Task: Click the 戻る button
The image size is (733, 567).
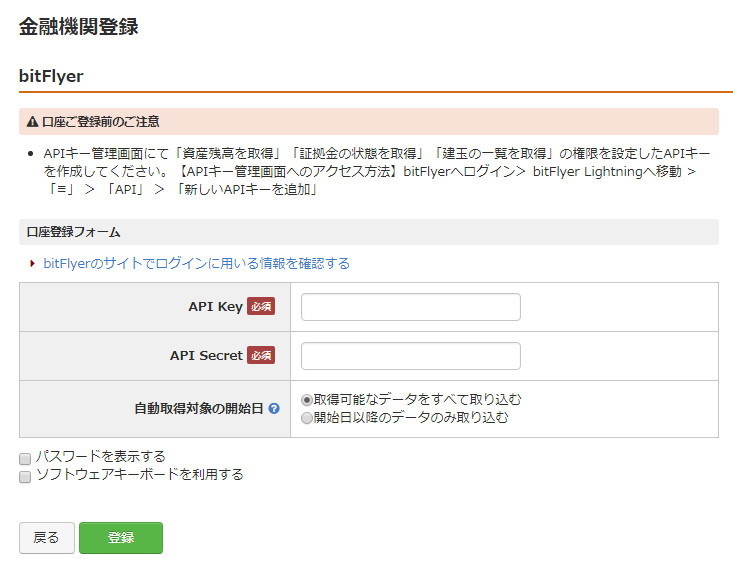Action: [47, 538]
